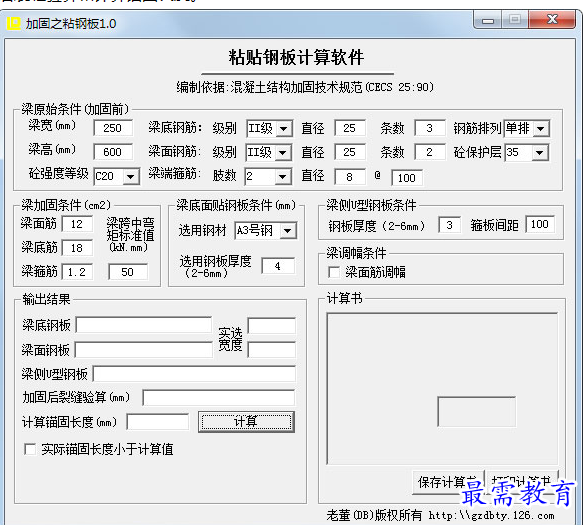Click the 计算 button

point(247,422)
